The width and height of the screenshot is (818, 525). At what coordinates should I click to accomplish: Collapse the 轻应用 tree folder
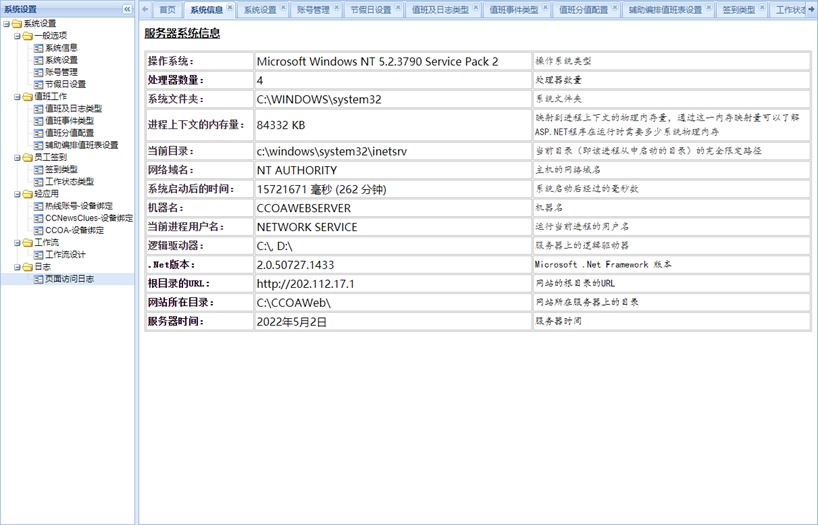(17, 194)
